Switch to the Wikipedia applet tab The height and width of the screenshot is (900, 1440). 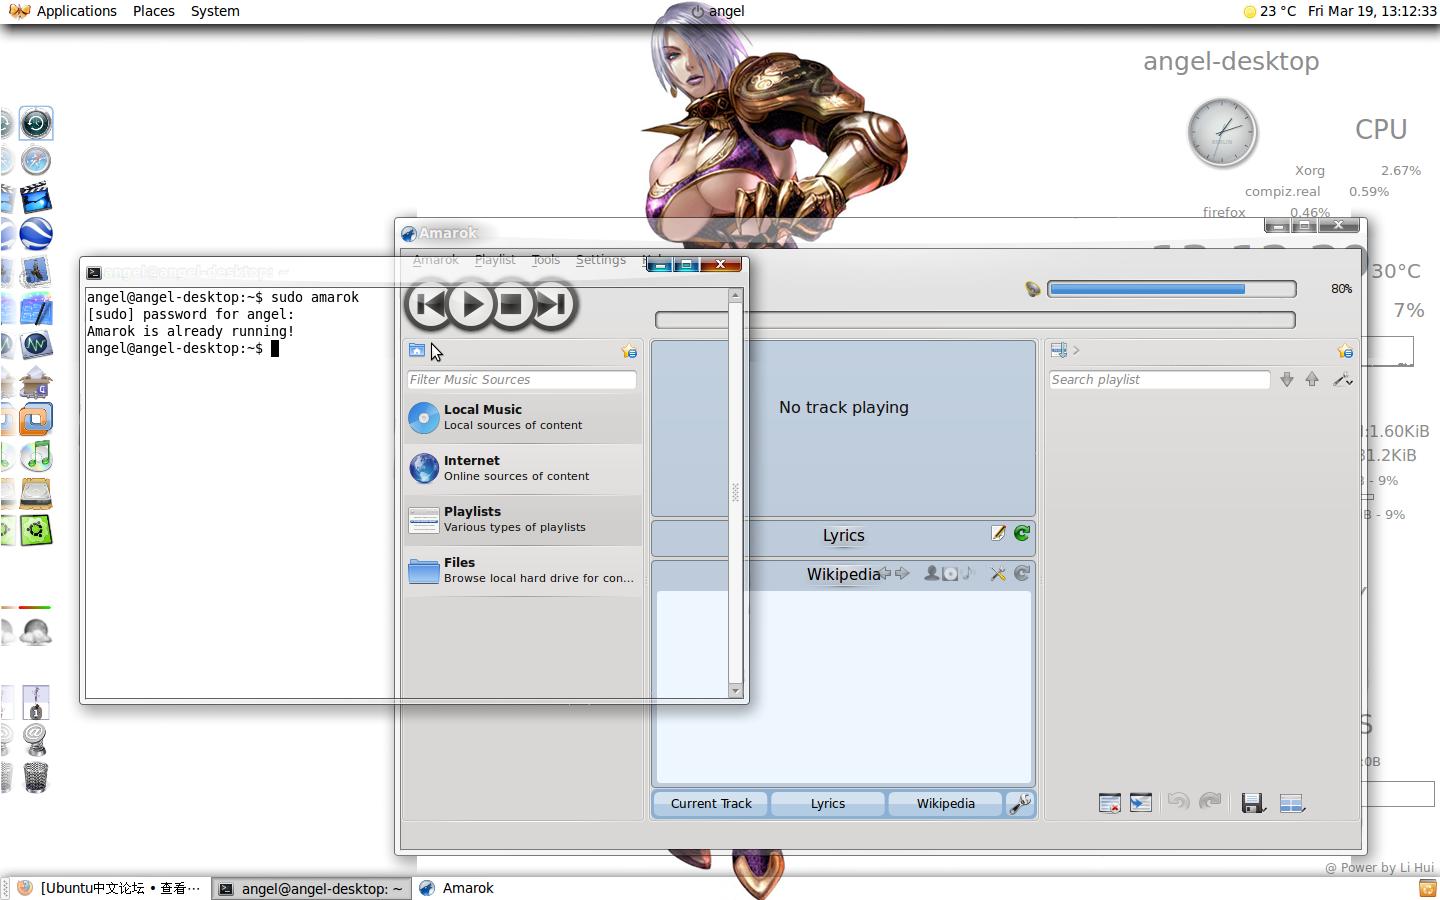point(945,804)
